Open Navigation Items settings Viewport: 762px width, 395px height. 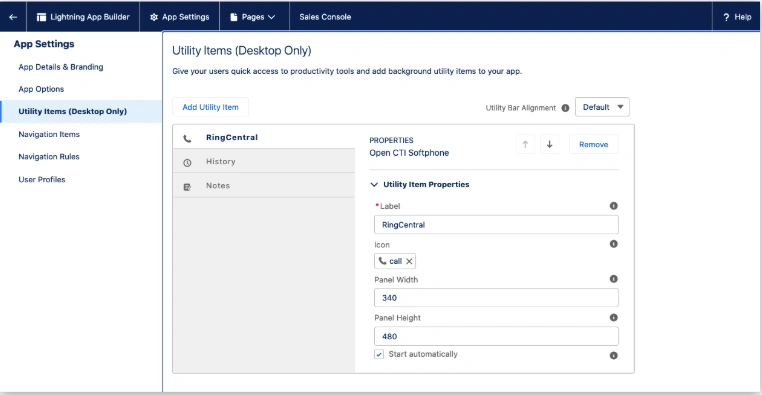tap(49, 134)
